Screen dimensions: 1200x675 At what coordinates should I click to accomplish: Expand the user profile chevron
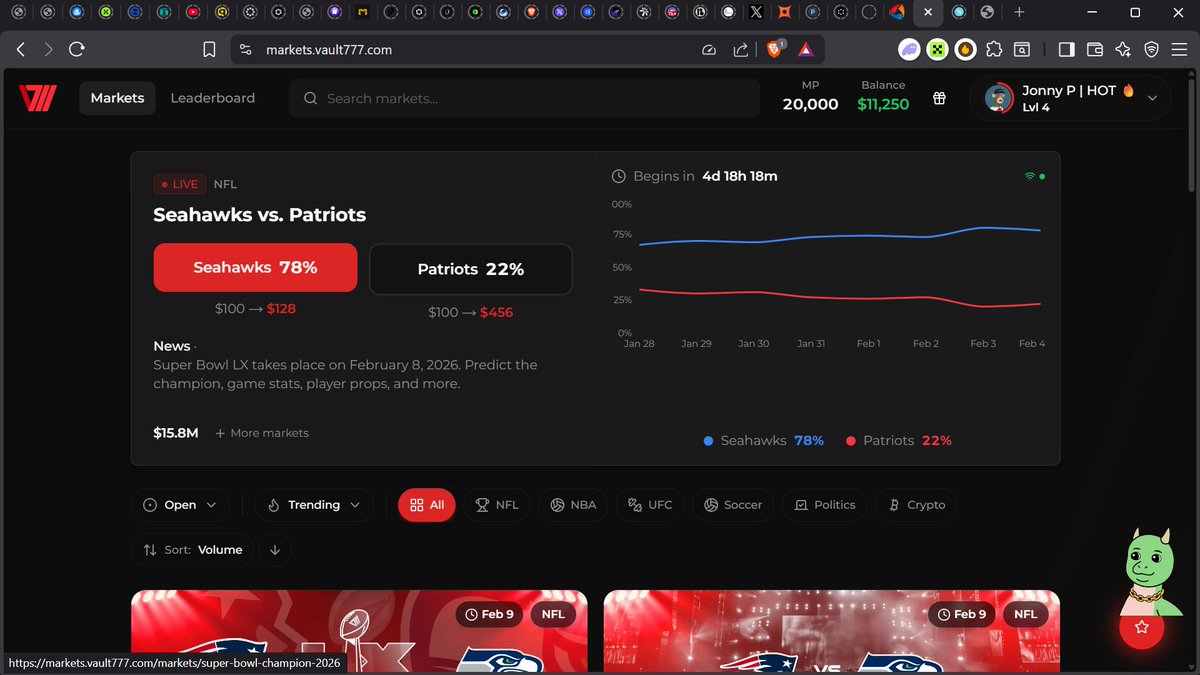pos(1152,98)
